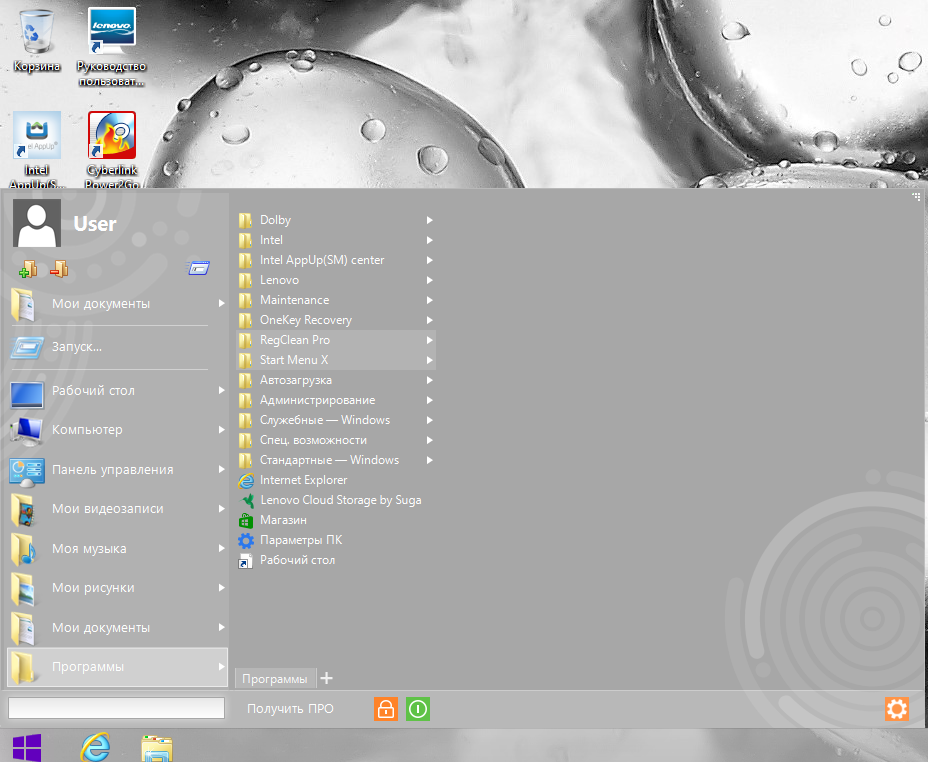The height and width of the screenshot is (762, 928).
Task: Click the add group icon under User
Action: 28,269
